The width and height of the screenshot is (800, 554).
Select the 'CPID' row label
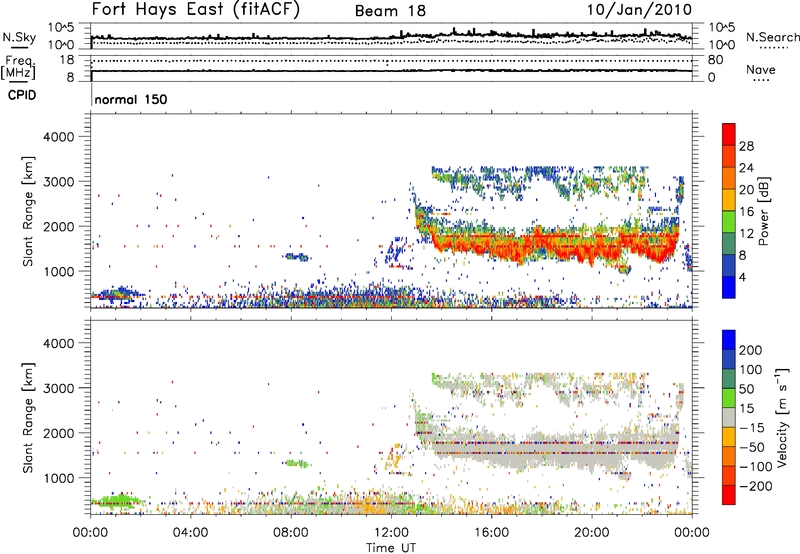coord(22,95)
